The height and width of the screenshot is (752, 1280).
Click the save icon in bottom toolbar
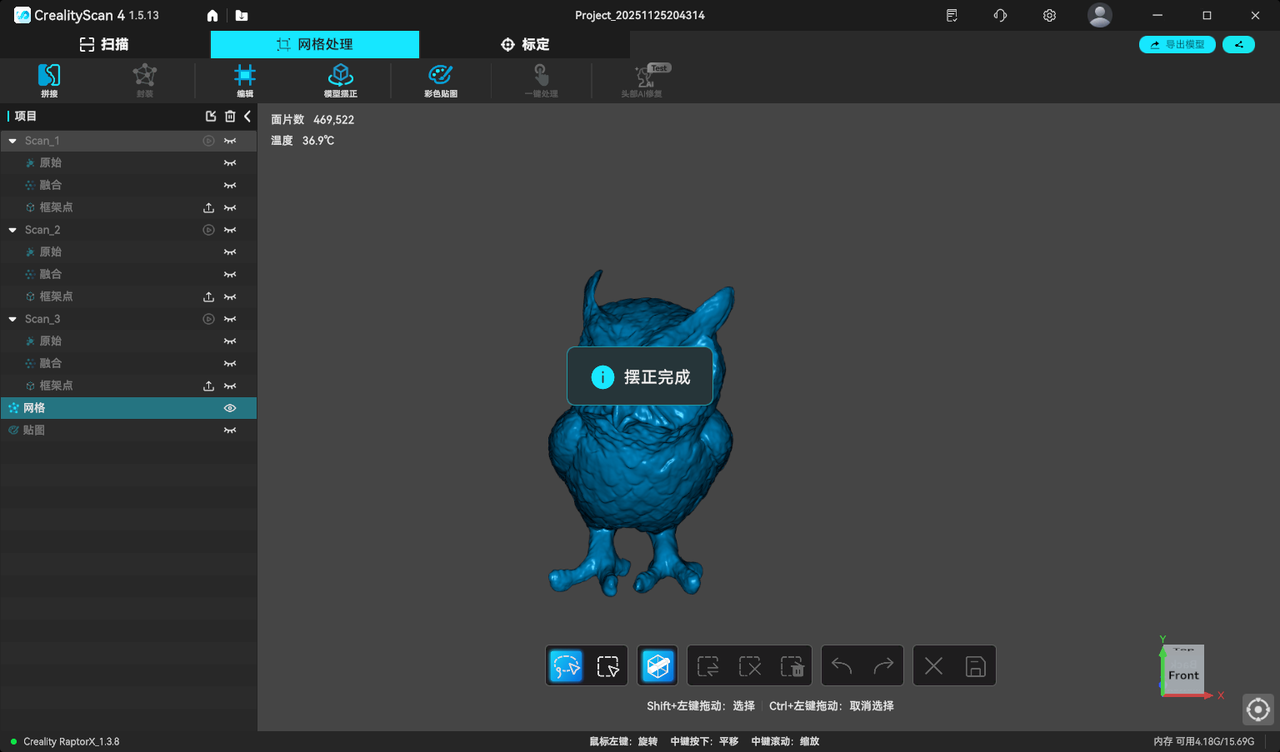coord(975,666)
